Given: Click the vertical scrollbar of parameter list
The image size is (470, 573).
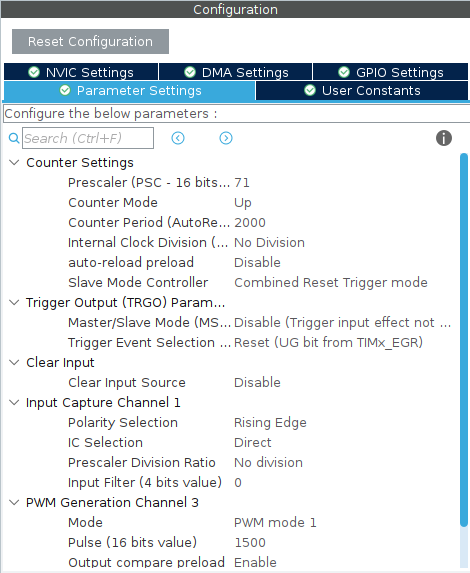Looking at the screenshot, I should (x=464, y=340).
